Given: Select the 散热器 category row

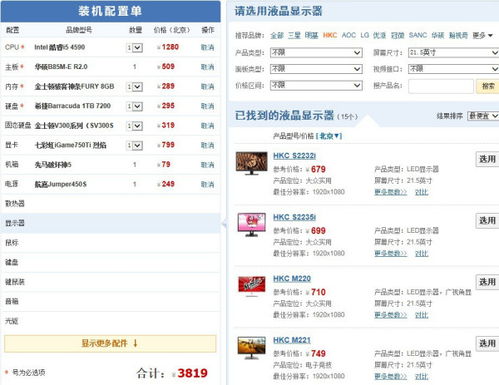Looking at the screenshot, I should click(110, 204).
